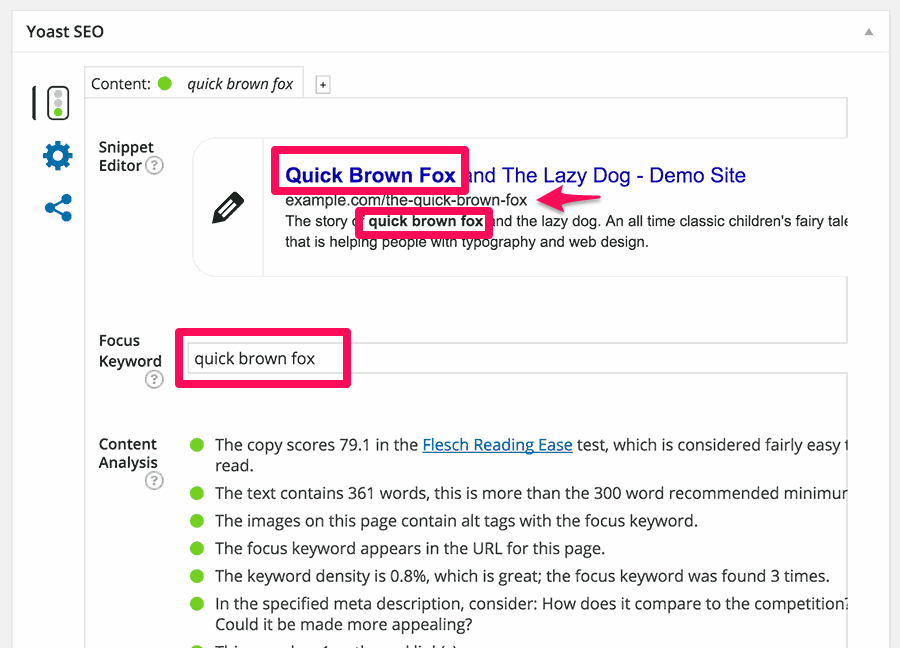Image resolution: width=900 pixels, height=648 pixels.
Task: Click the Yoast SEO panel heading
Action: click(x=65, y=32)
